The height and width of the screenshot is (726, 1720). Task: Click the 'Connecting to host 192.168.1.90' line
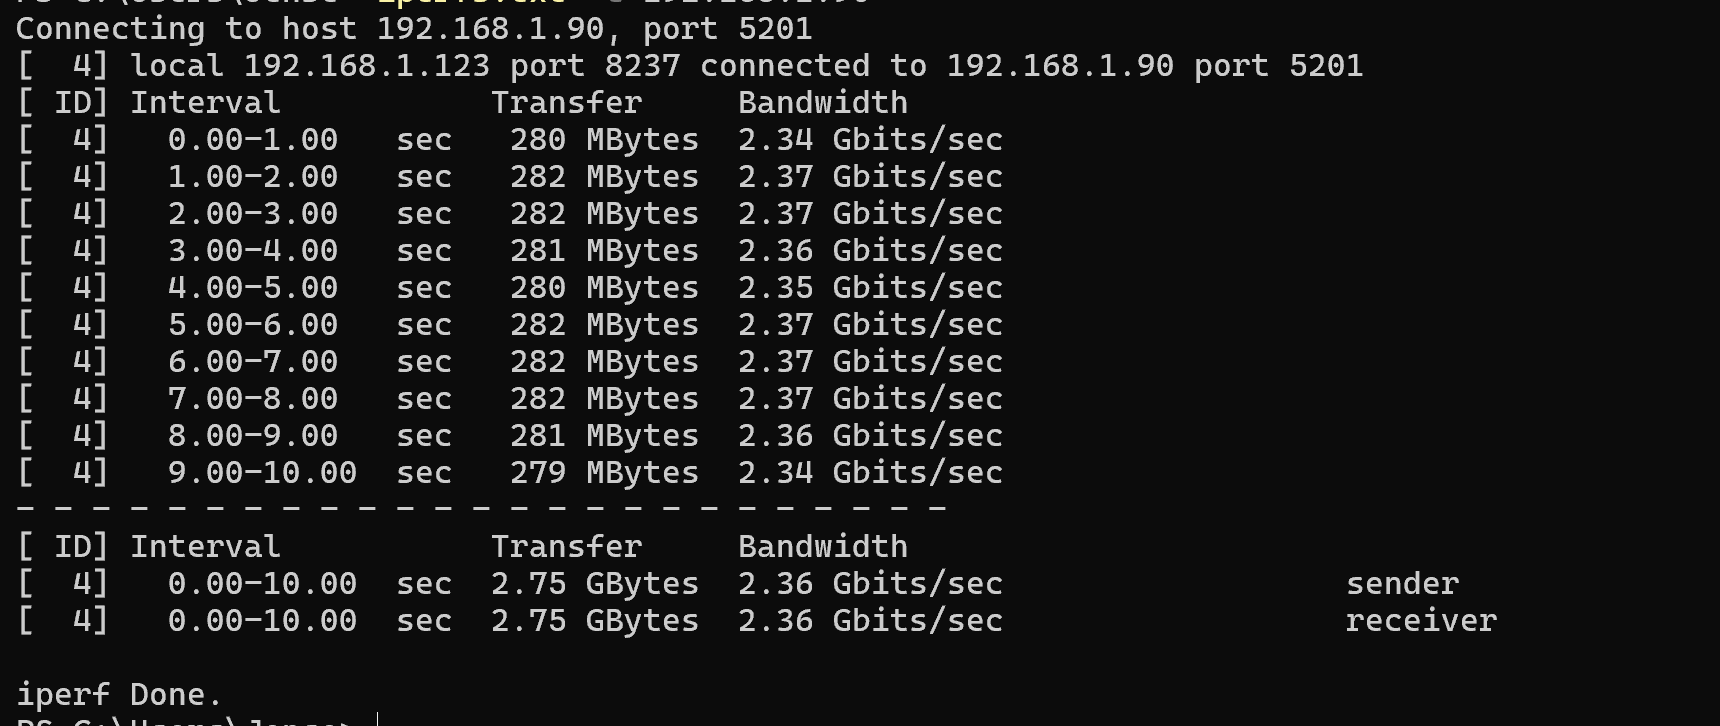click(414, 29)
